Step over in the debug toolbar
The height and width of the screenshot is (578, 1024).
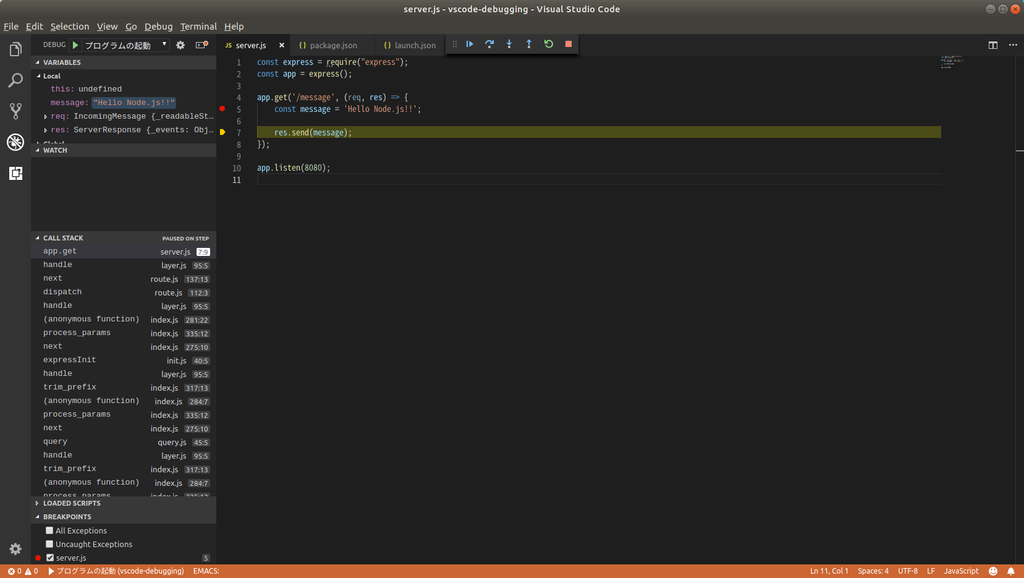[489, 44]
